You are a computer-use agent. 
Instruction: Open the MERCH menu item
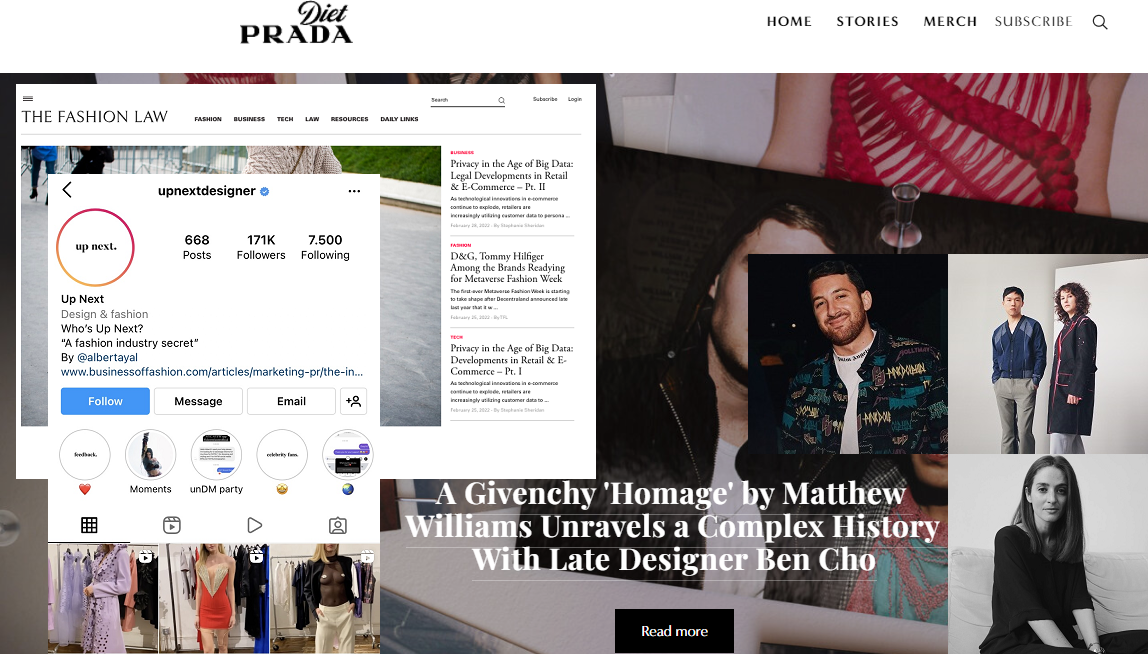pyautogui.click(x=950, y=22)
